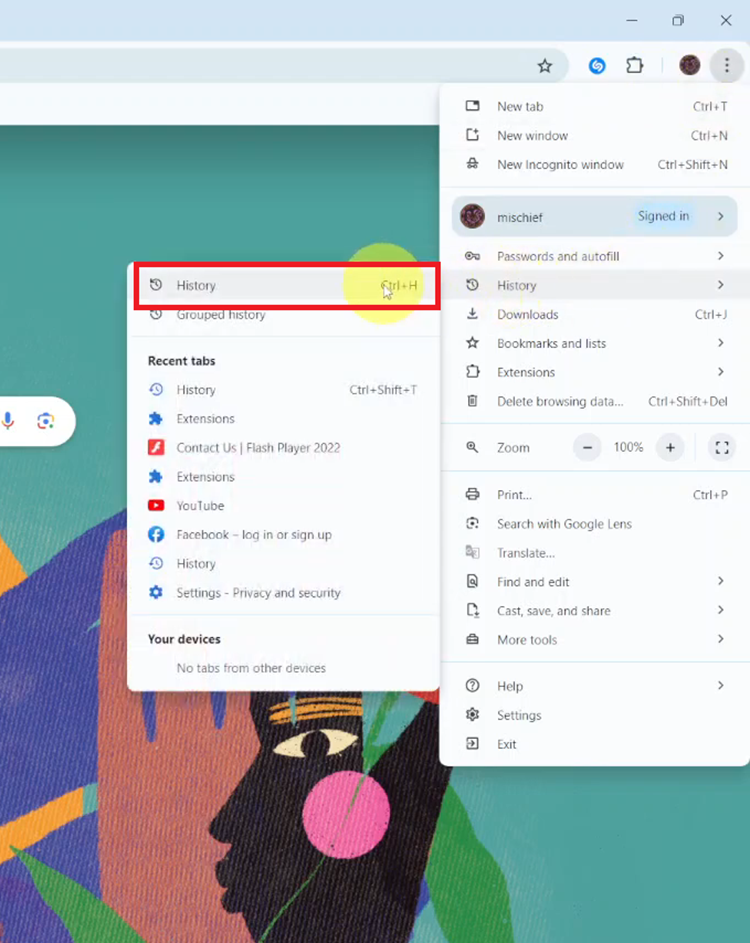Expand Bookmarks and lists submenu

coord(595,343)
